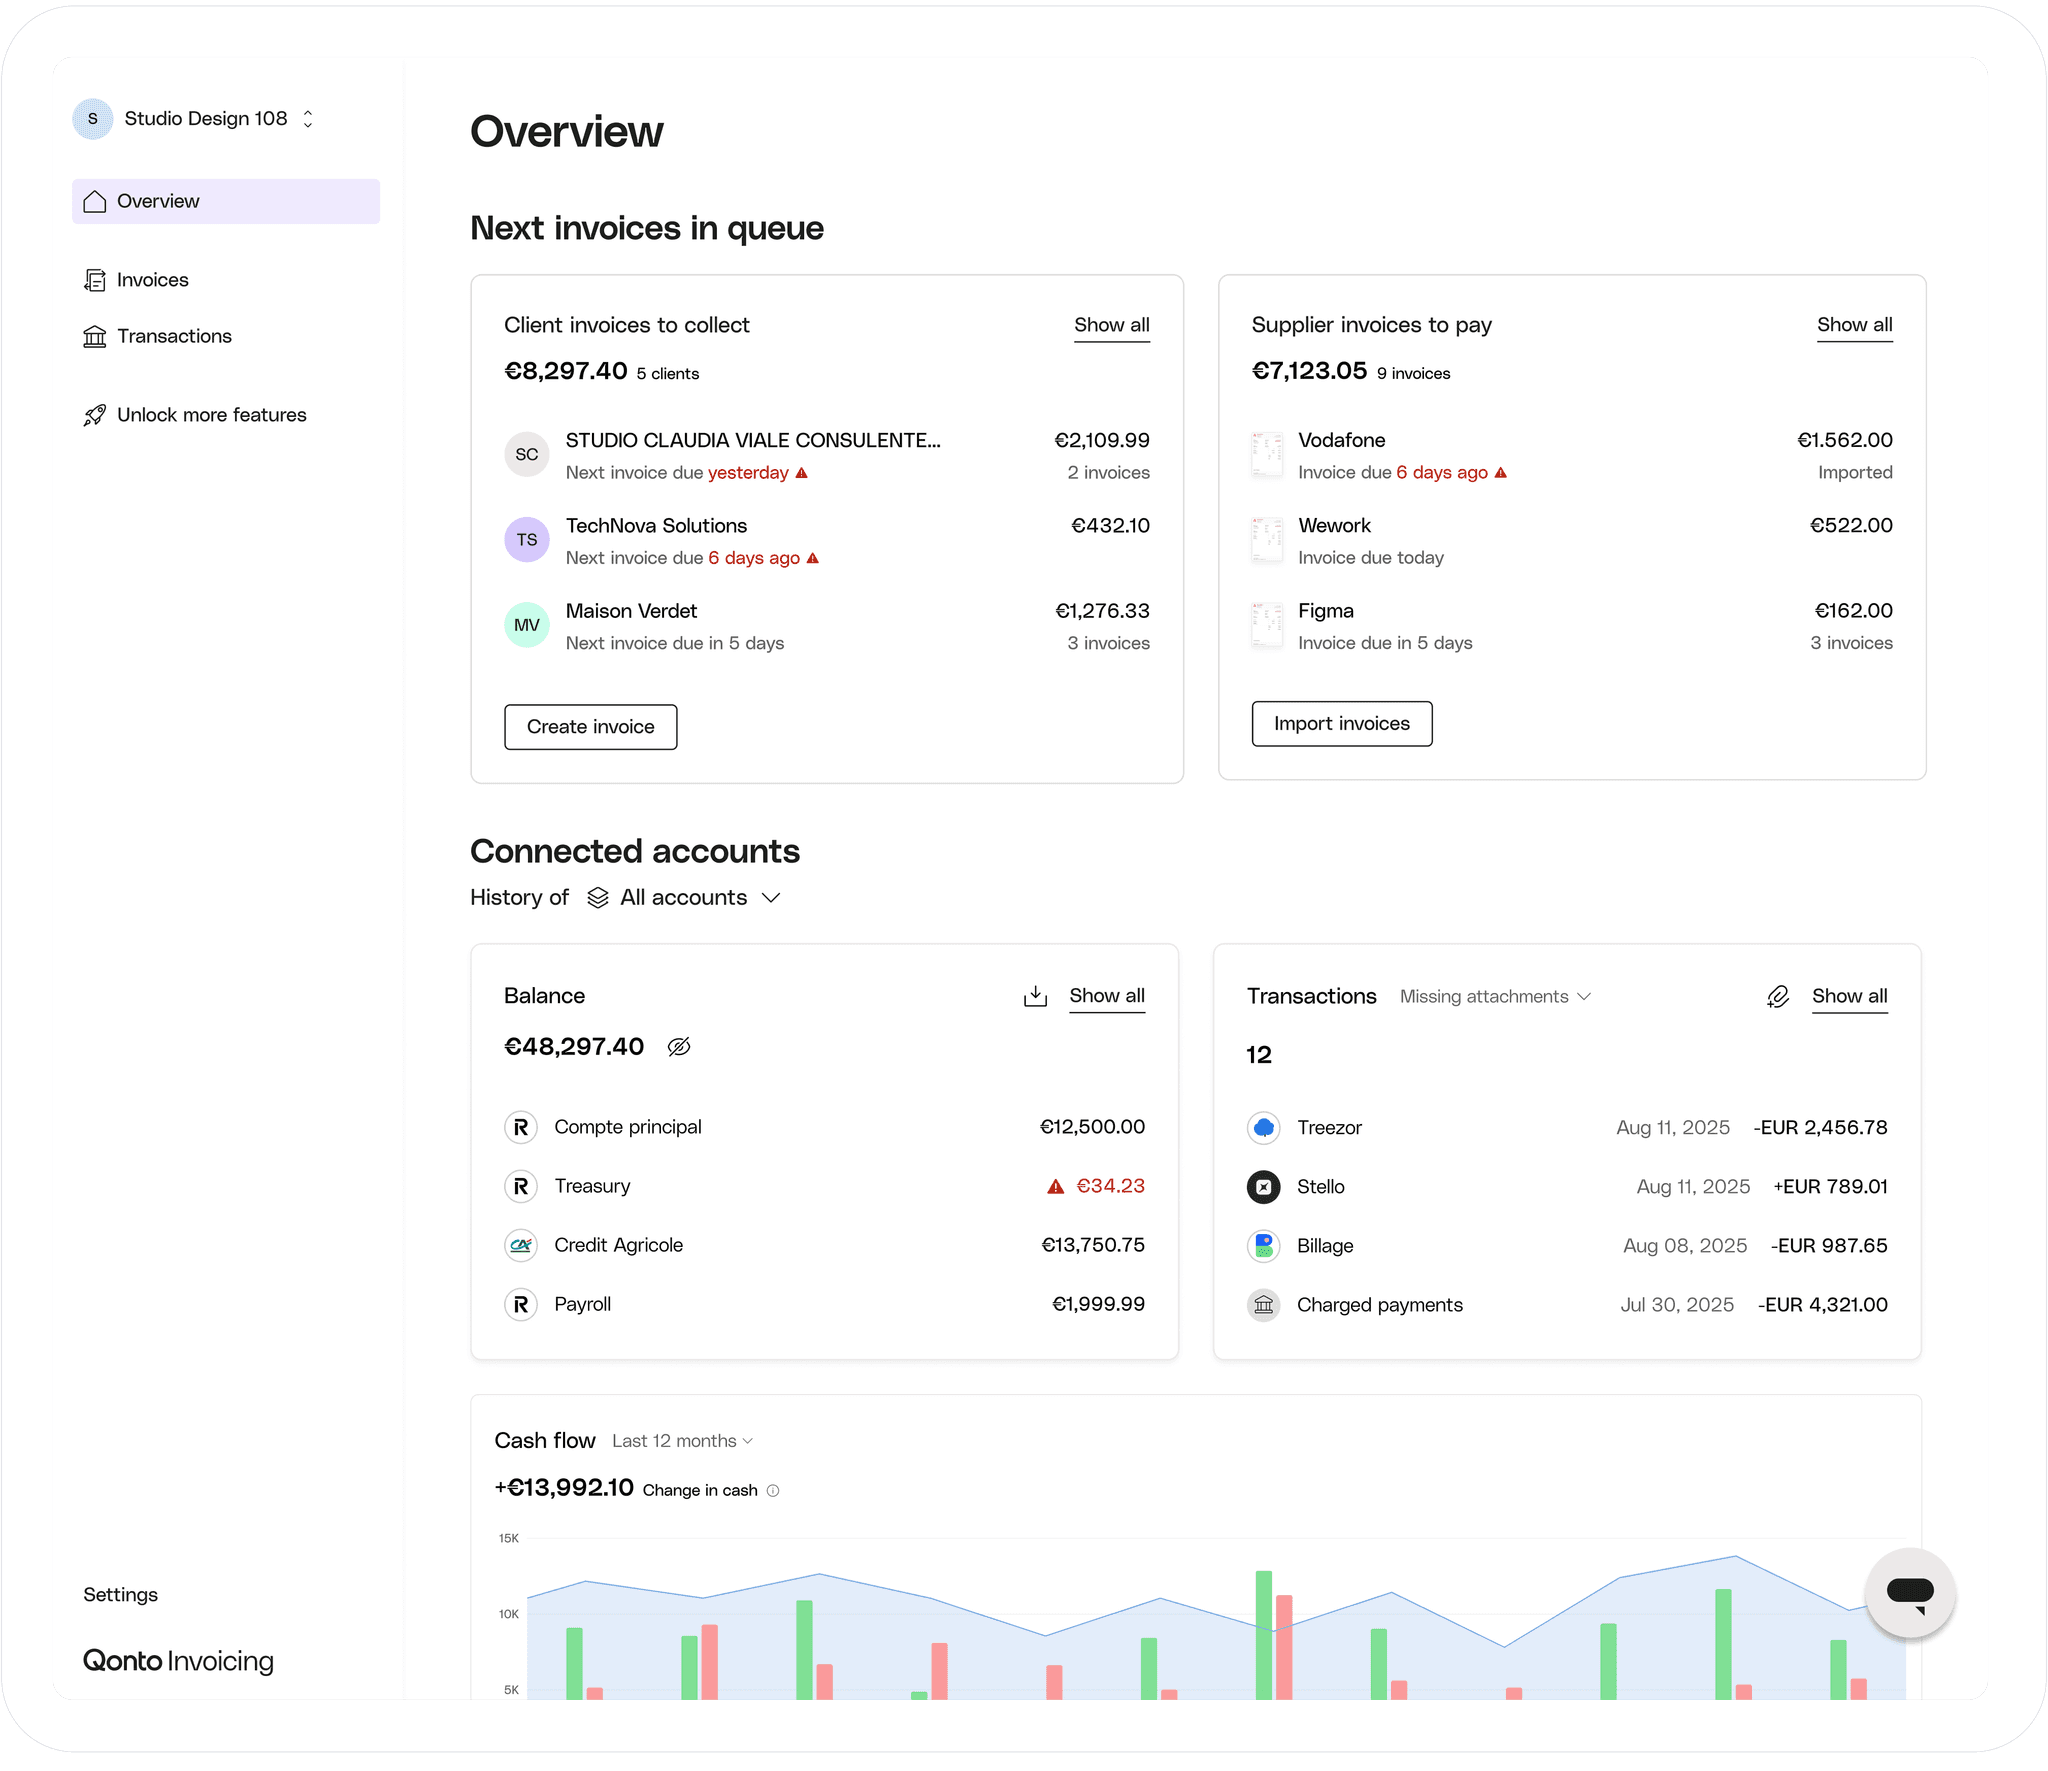Click the Create invoice button
The height and width of the screenshot is (1771, 2048).
590,727
